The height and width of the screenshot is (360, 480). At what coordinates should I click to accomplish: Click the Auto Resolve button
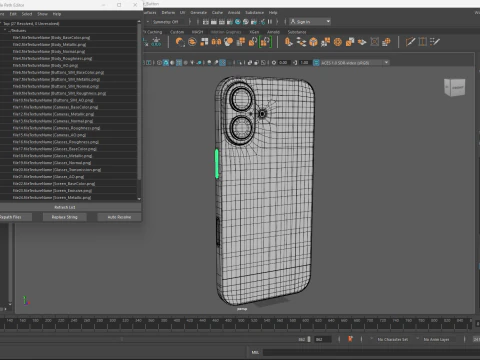[x=119, y=217]
